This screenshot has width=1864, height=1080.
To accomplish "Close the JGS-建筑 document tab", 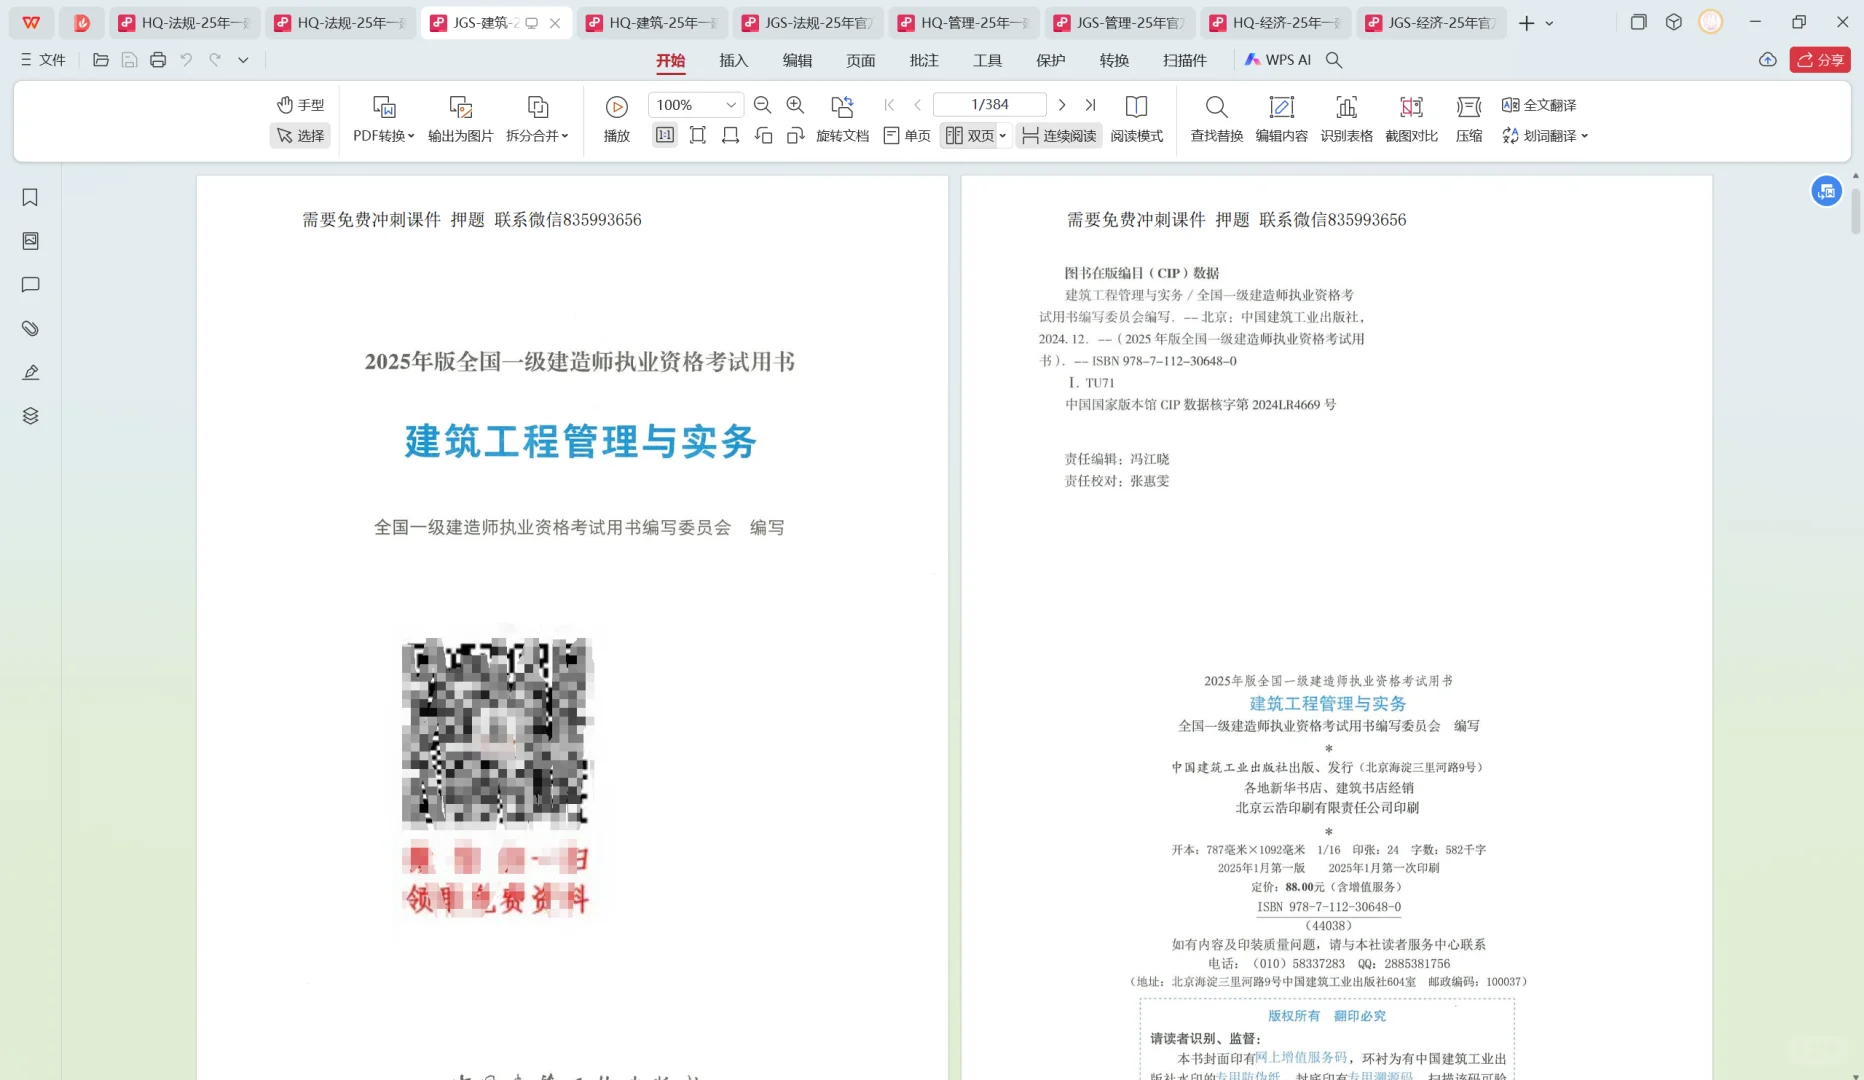I will tap(555, 23).
